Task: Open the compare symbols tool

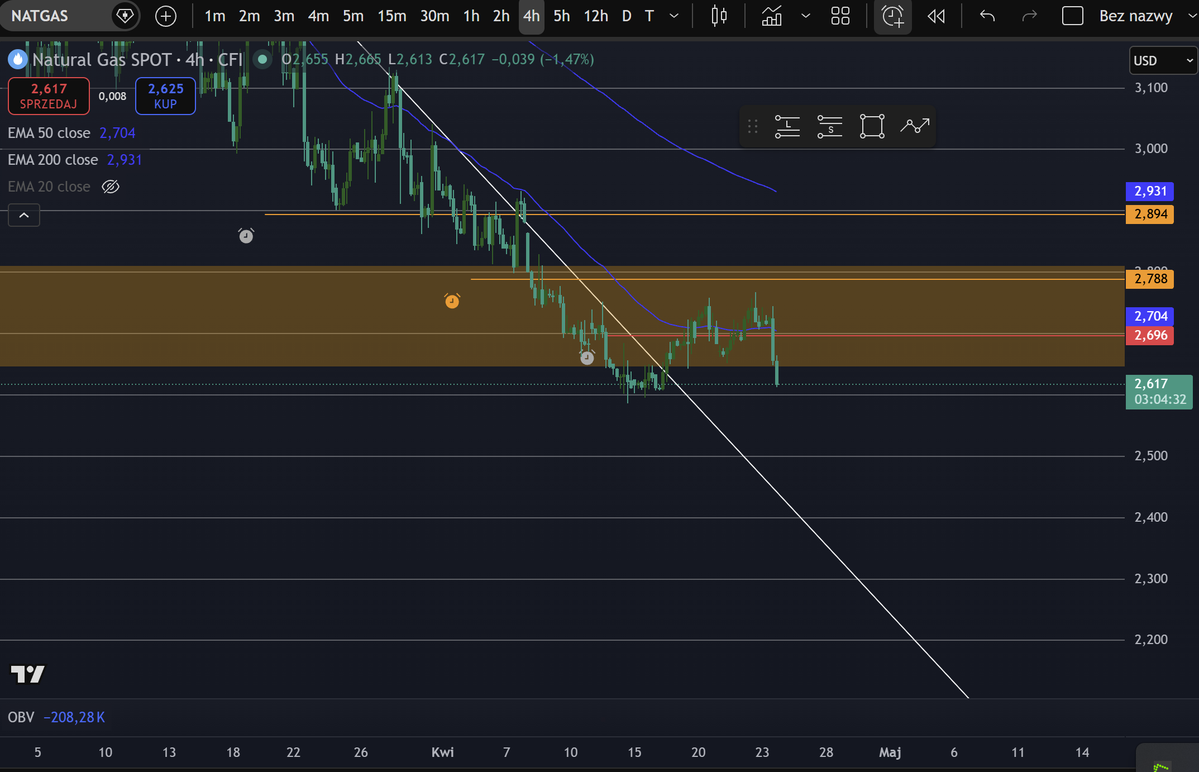Action: [x=719, y=16]
